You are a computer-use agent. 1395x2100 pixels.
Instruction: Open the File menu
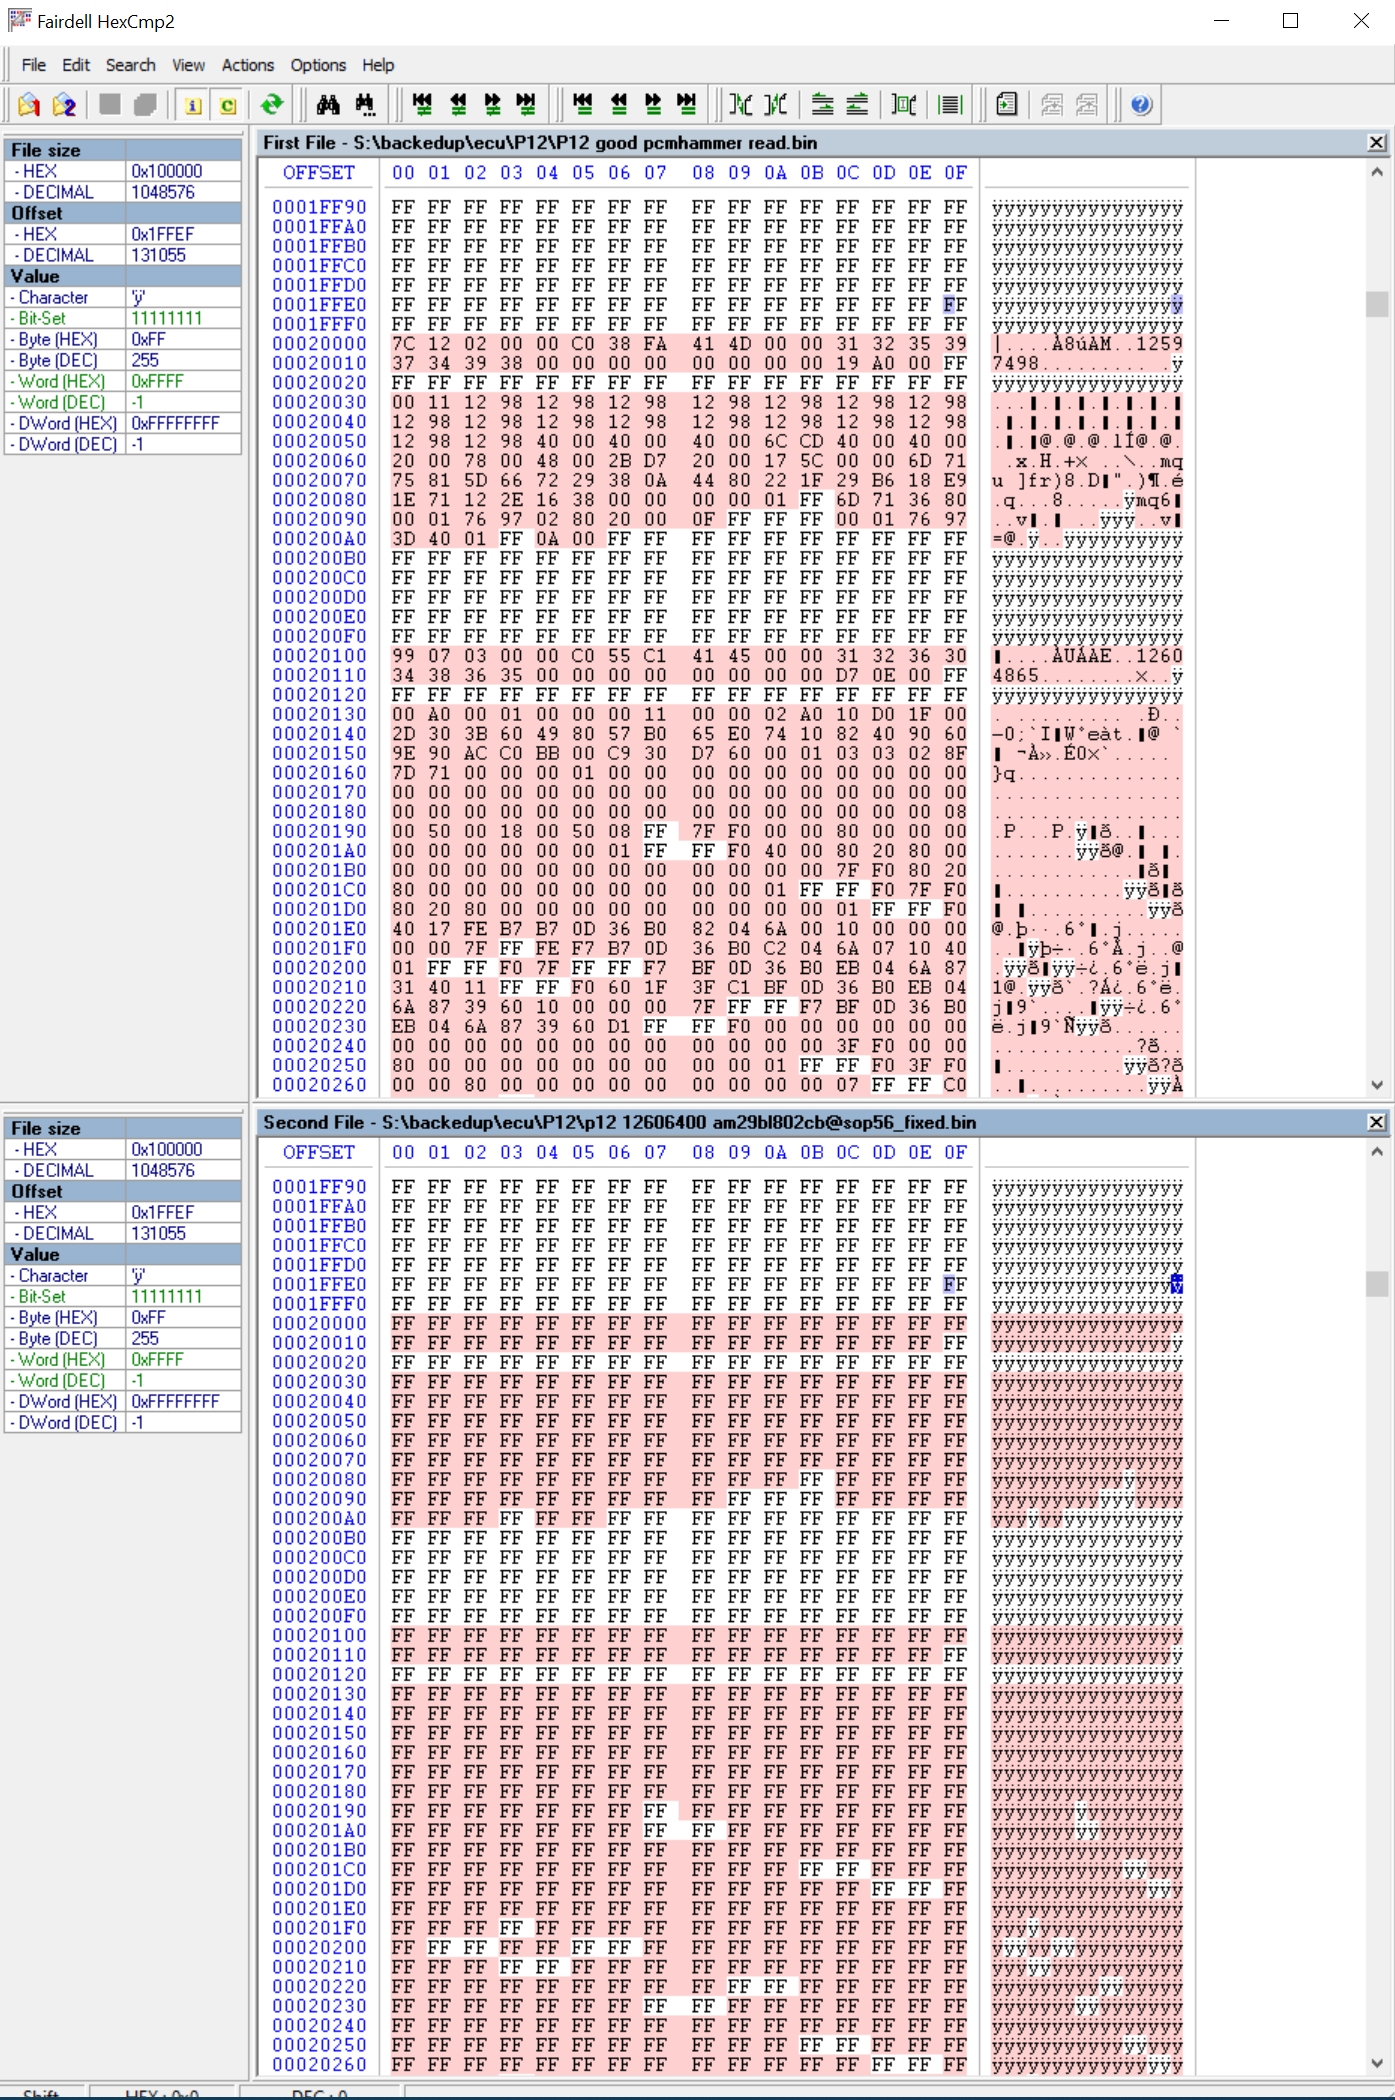[34, 65]
